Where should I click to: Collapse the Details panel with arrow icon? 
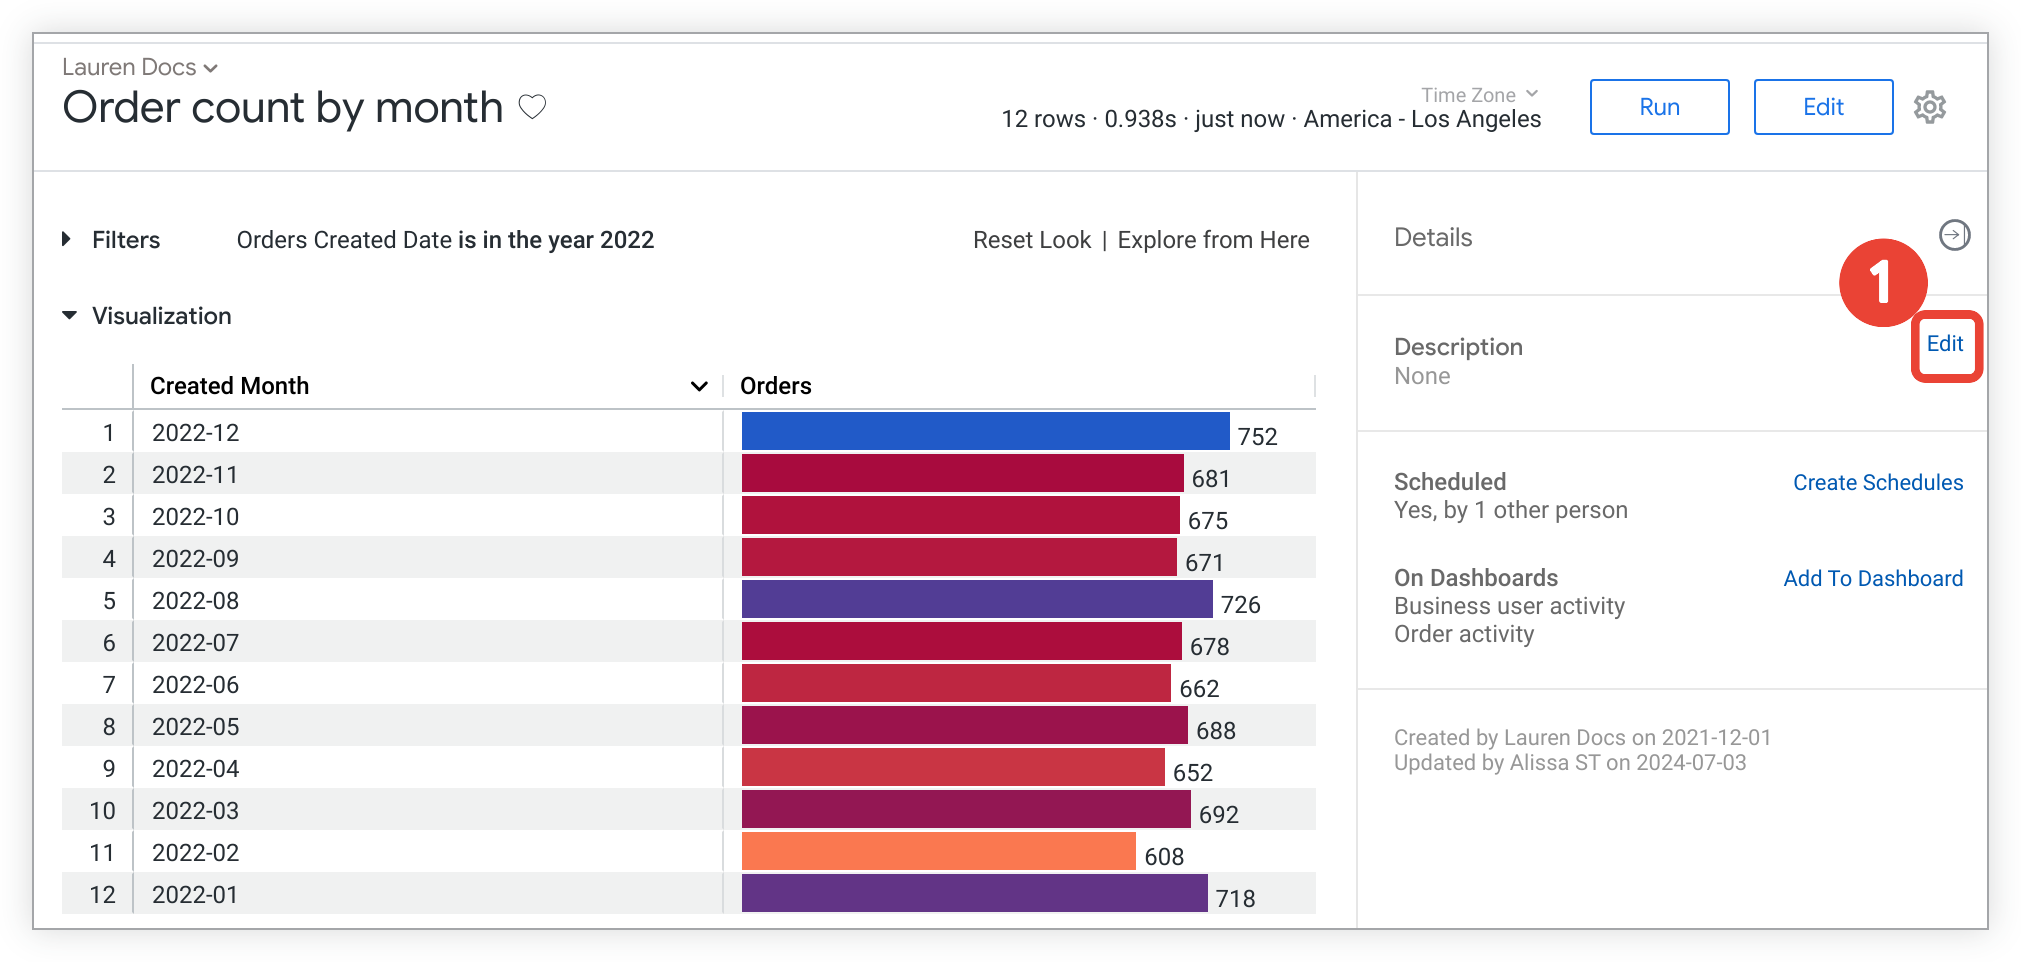pos(1953,235)
